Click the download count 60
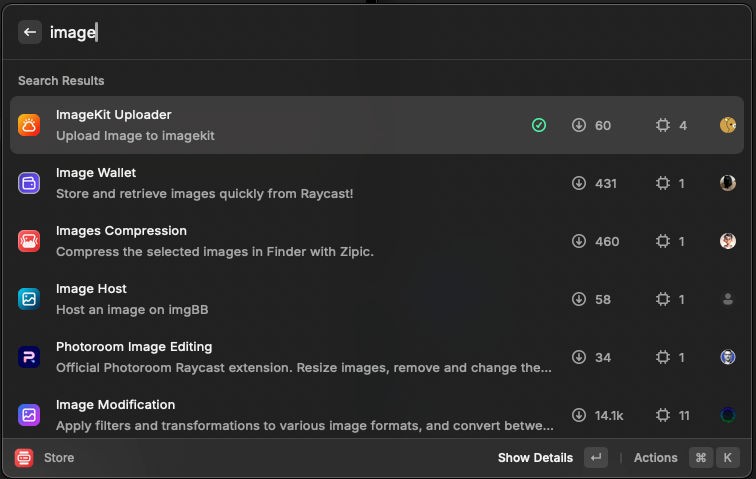The image size is (756, 479). click(x=603, y=125)
